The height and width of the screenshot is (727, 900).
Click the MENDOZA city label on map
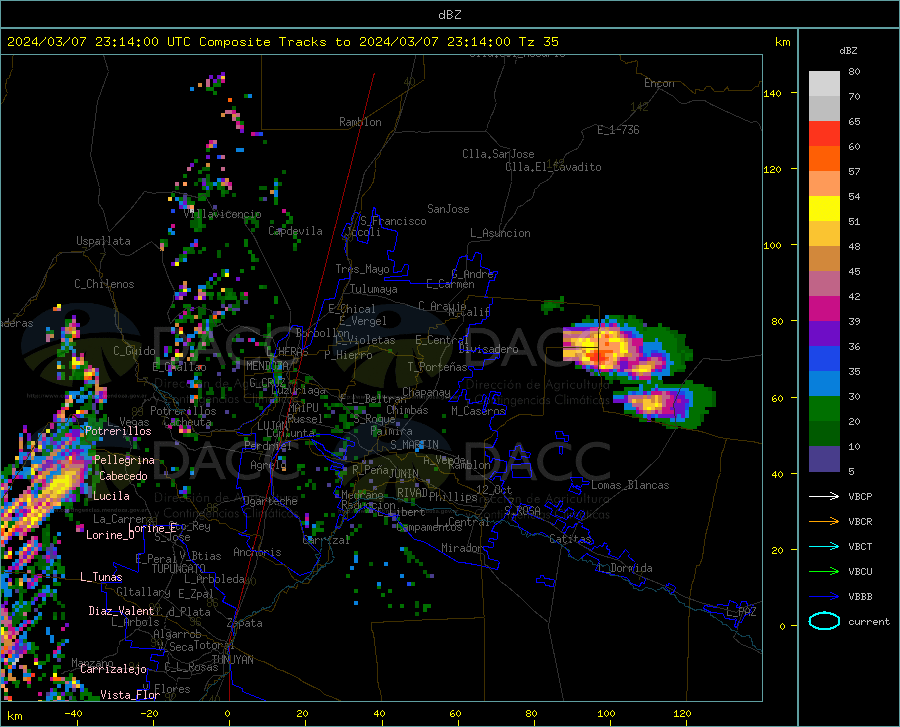point(267,366)
